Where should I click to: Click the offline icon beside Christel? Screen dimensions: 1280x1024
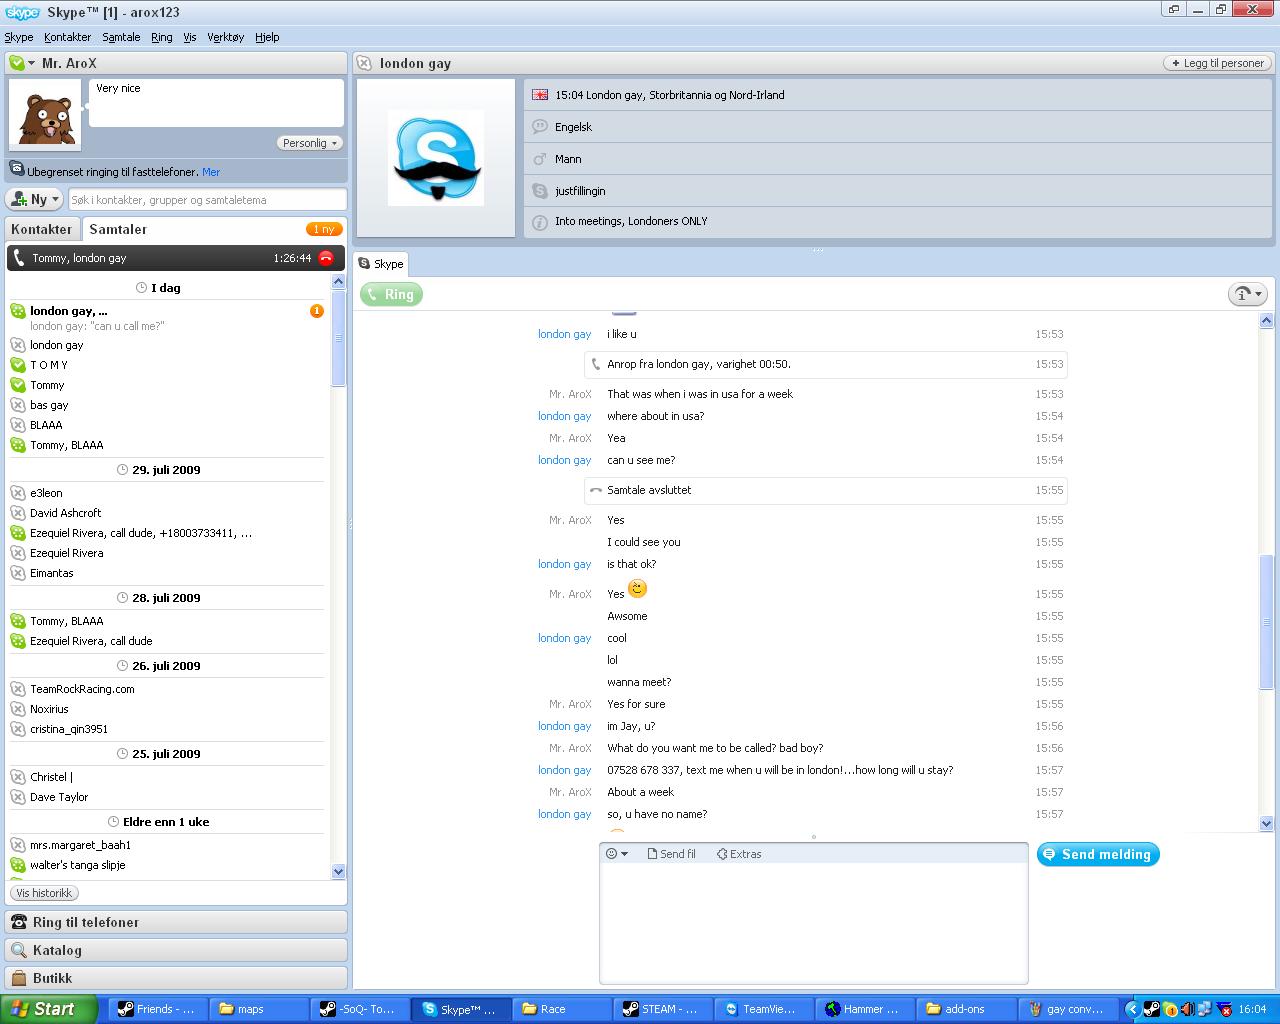[18, 777]
